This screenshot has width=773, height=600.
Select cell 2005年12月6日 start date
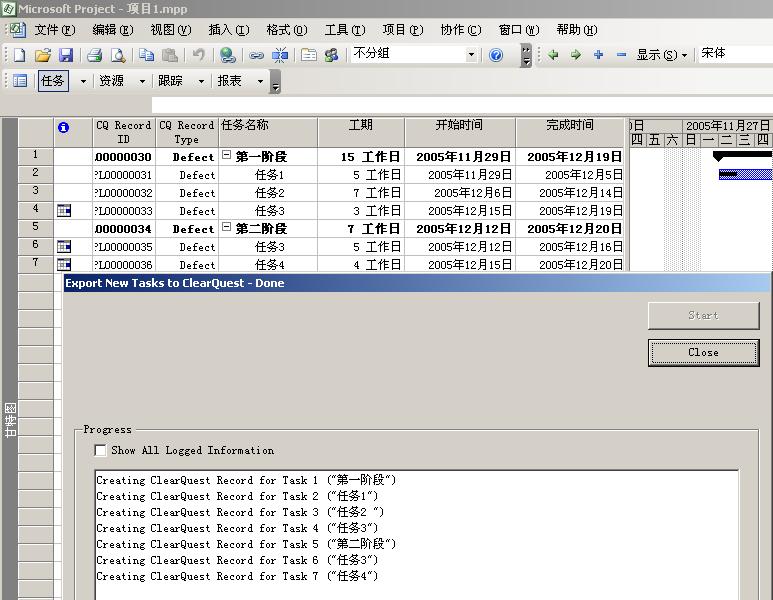(x=460, y=193)
